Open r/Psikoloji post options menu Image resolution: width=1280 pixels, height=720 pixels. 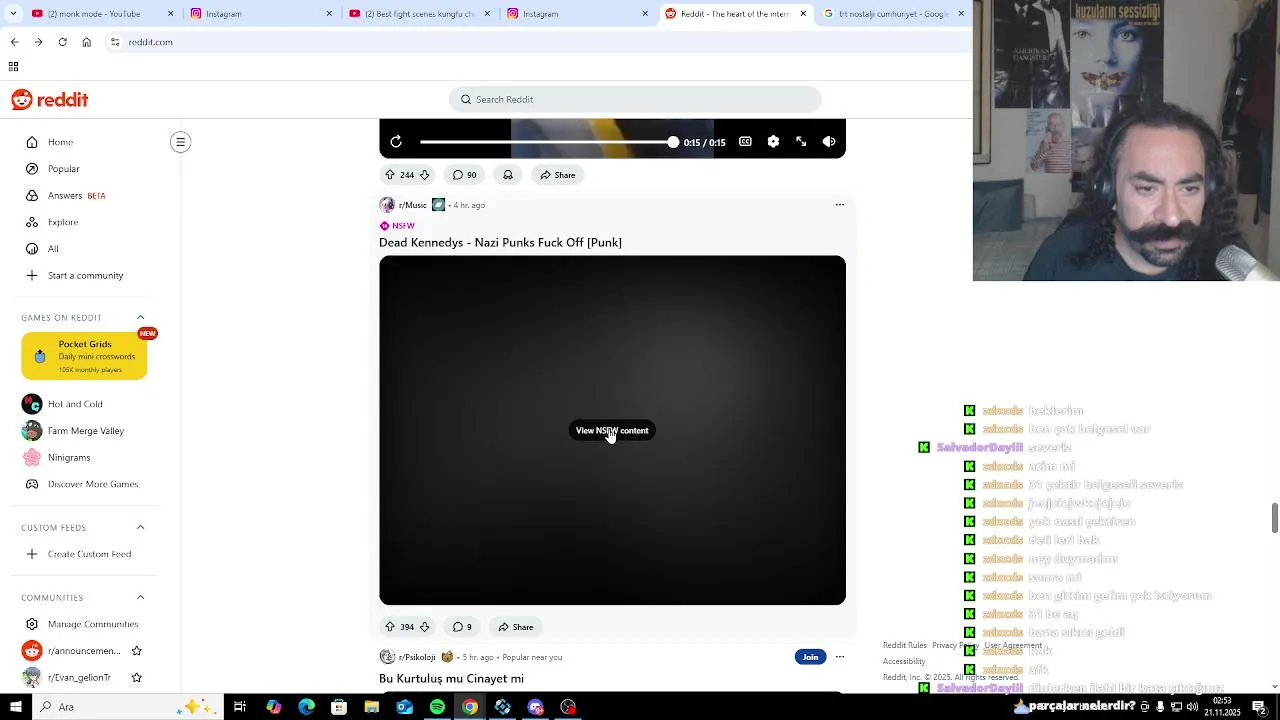pos(840,657)
